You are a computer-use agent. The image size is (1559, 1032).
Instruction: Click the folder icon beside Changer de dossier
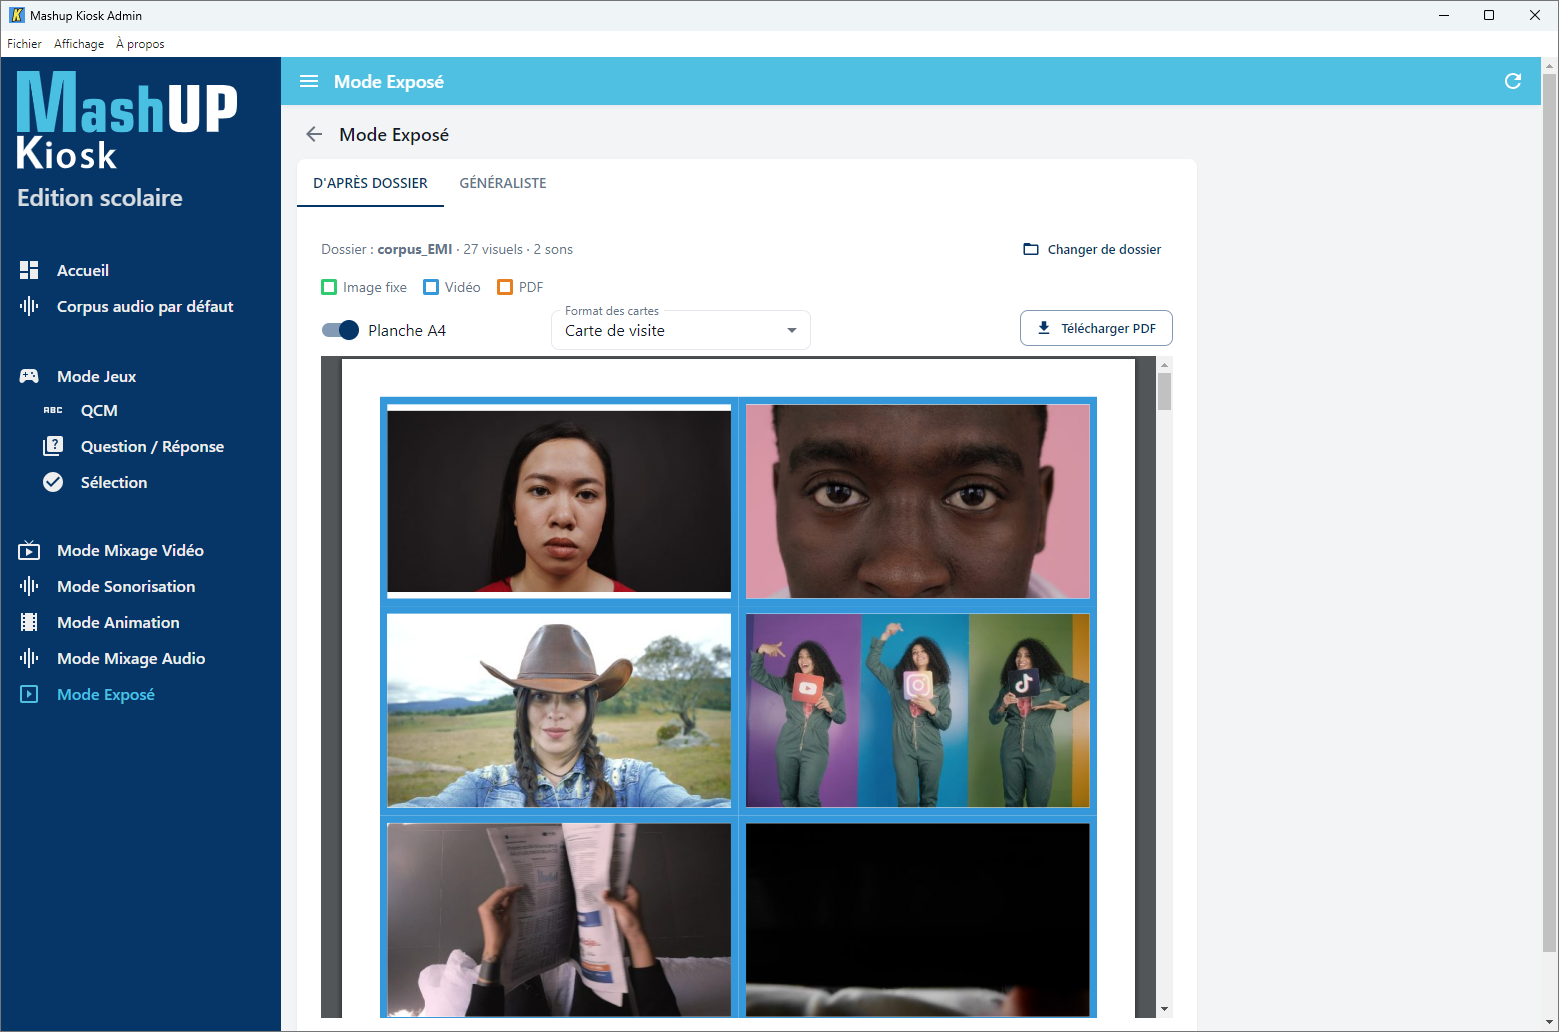[1031, 249]
